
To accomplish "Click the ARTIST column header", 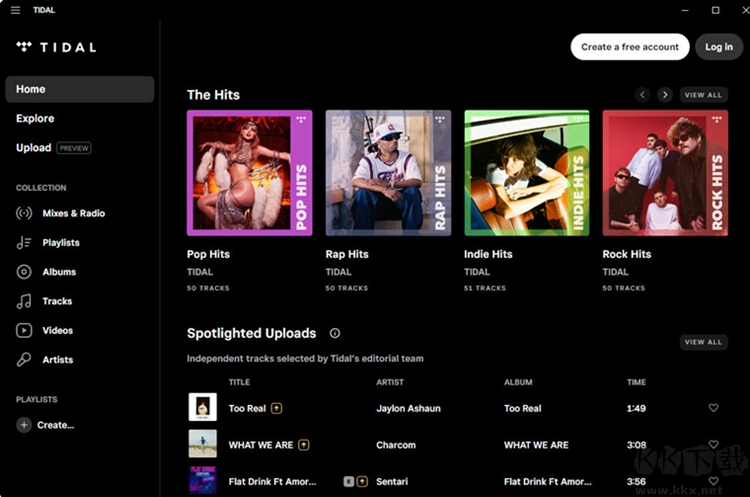I will point(390,382).
